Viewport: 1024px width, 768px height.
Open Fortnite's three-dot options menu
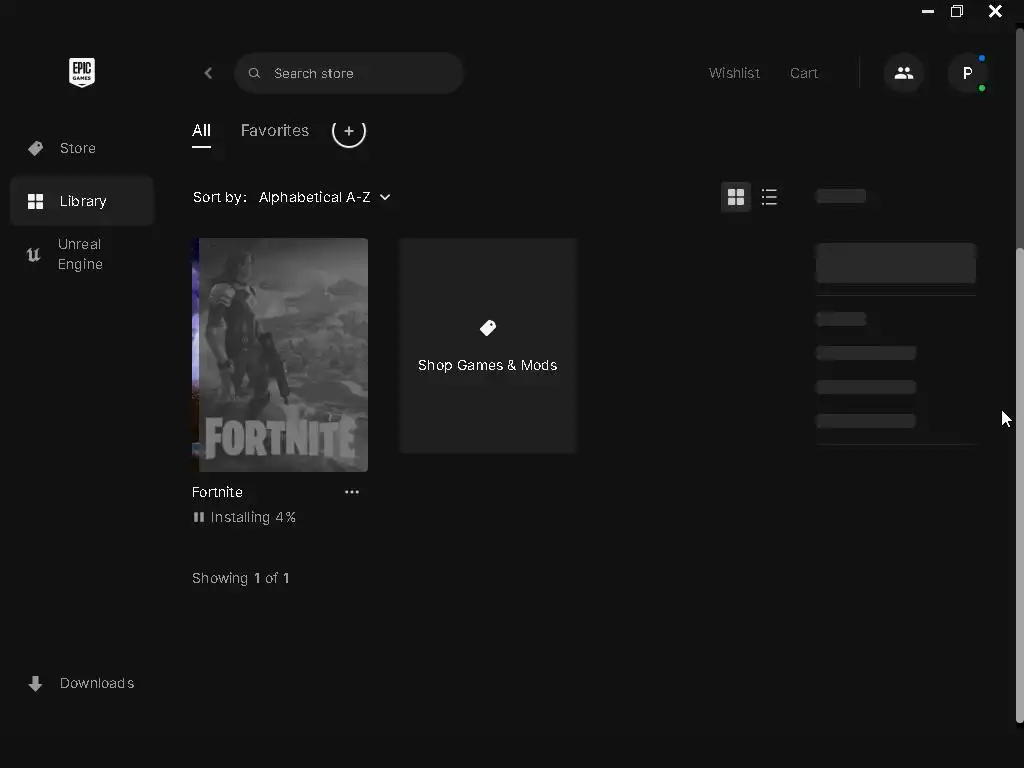pos(352,492)
